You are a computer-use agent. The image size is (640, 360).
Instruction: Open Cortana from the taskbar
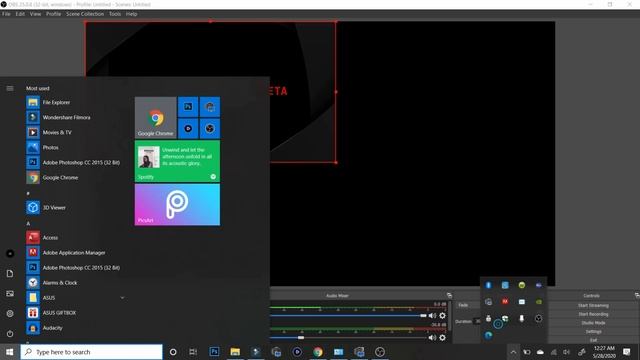[x=173, y=352]
